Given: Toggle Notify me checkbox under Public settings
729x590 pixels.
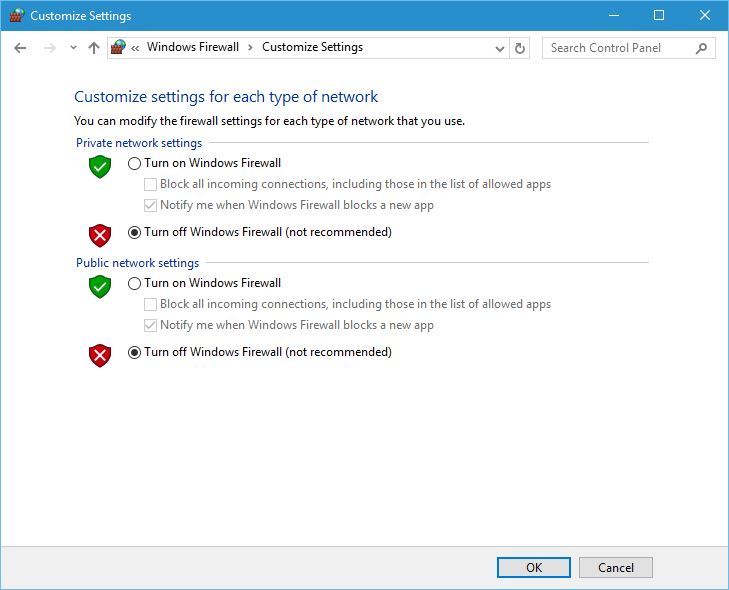Looking at the screenshot, I should coord(150,325).
